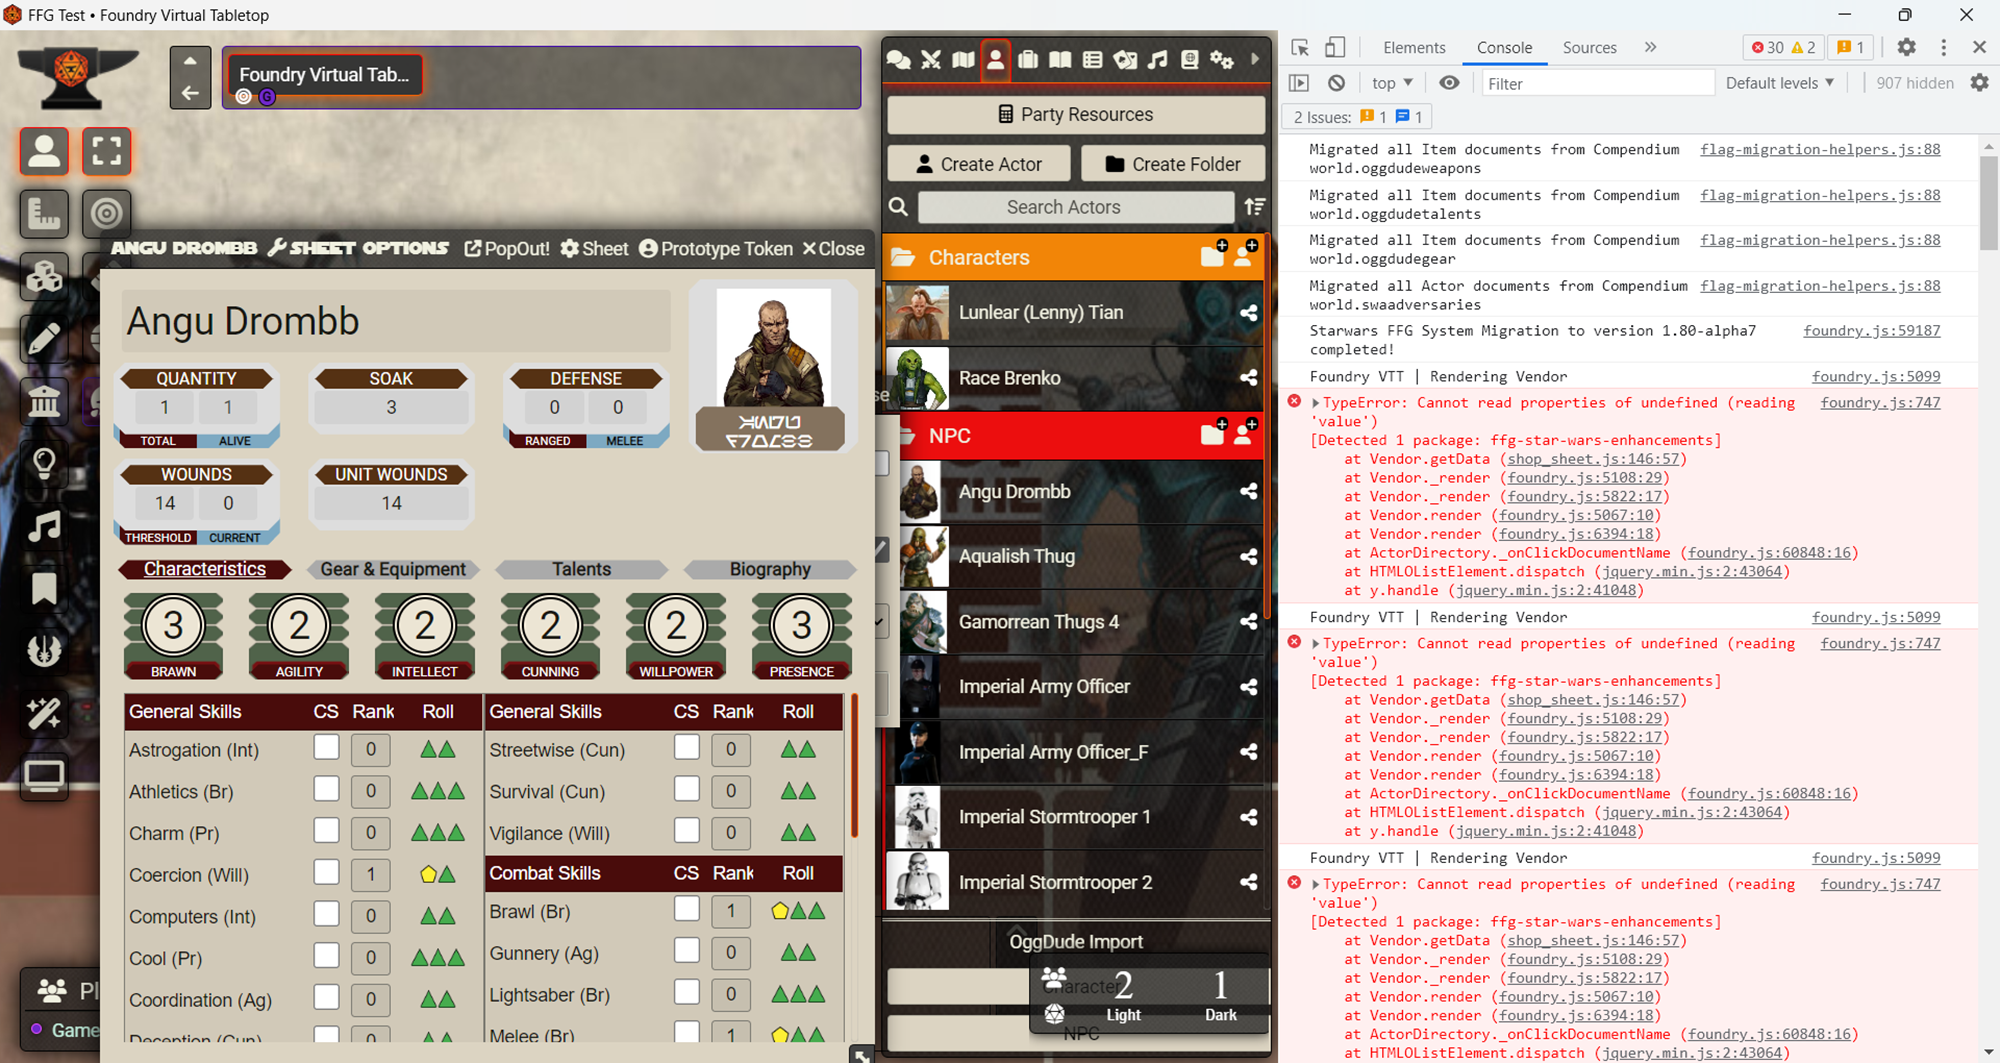Switch to the Items sidebar tab
The width and height of the screenshot is (2000, 1063).
(x=1028, y=60)
